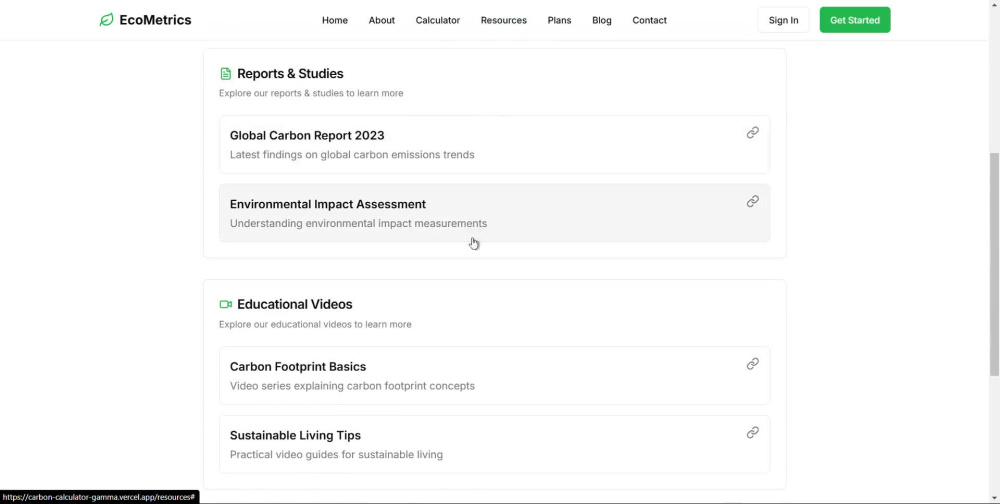Viewport: 1000px width, 504px height.
Task: Click the EcoMetrics brand name text
Action: coord(155,20)
